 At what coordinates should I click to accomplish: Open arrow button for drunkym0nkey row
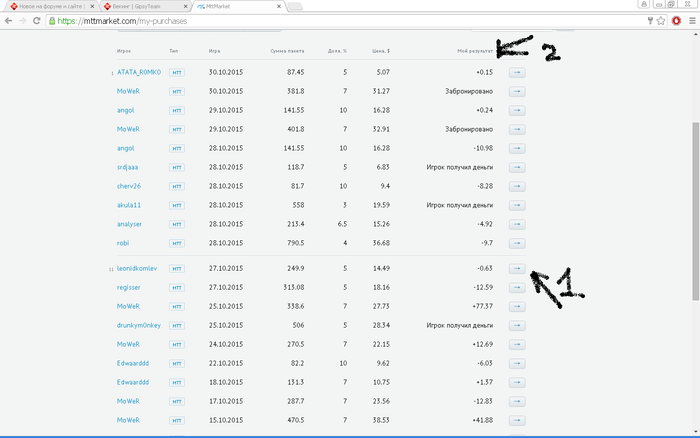[517, 325]
